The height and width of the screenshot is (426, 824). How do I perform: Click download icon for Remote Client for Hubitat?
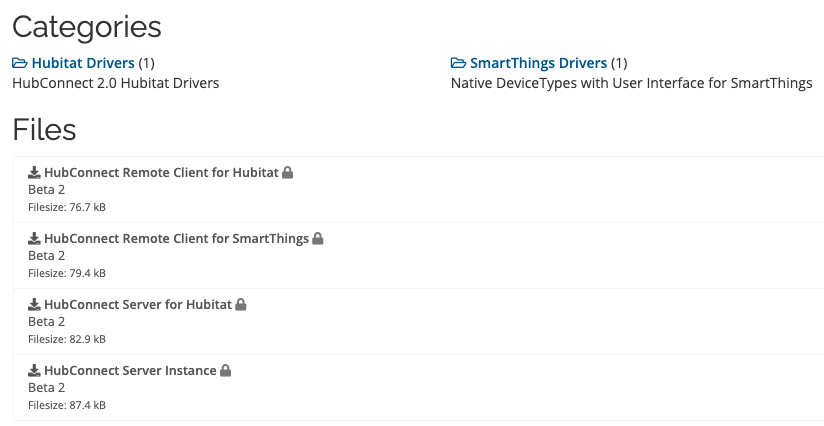[x=34, y=173]
